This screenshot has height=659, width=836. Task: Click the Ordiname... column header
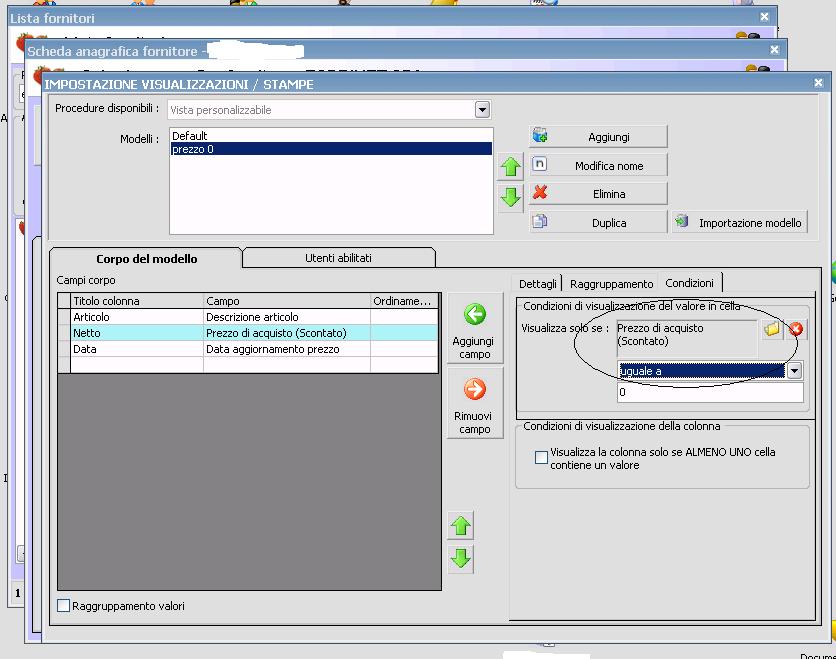tap(404, 301)
